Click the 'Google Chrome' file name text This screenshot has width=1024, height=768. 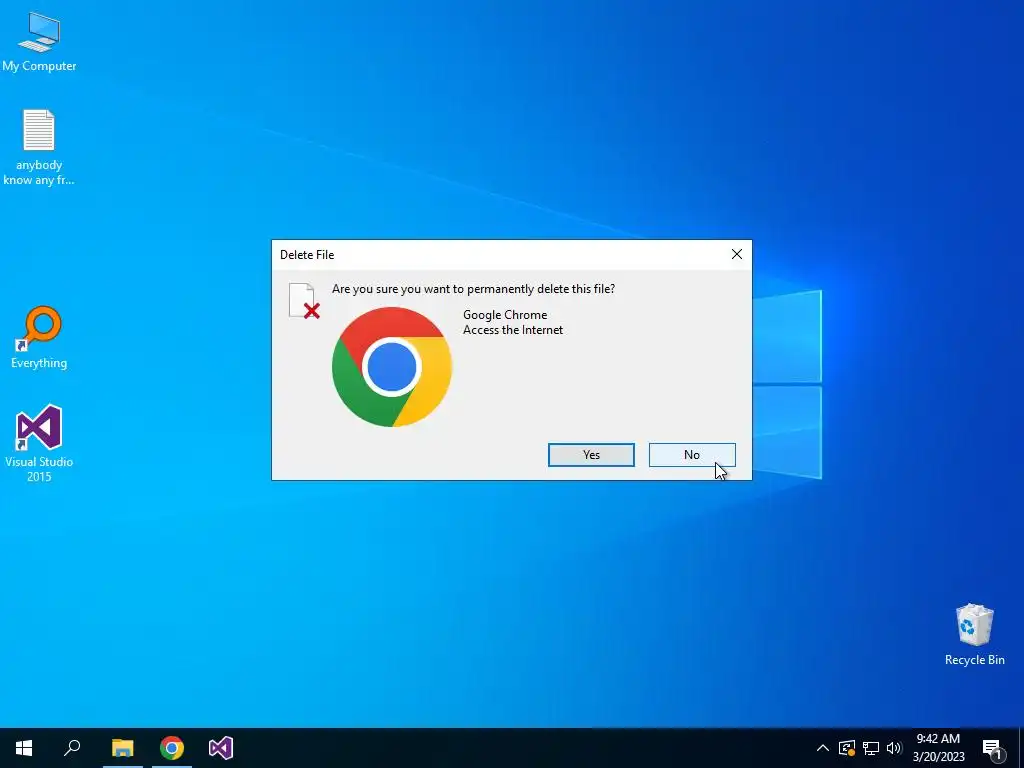coord(505,315)
